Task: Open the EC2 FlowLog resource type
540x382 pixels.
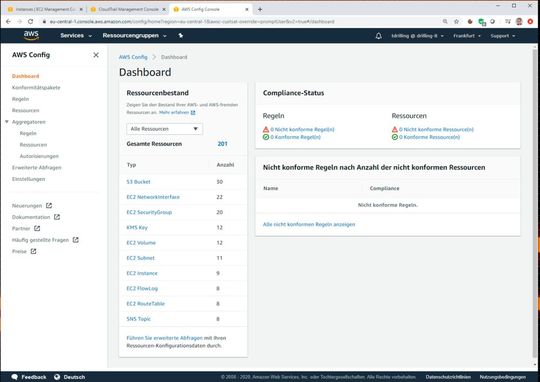Action: pyautogui.click(x=142, y=288)
